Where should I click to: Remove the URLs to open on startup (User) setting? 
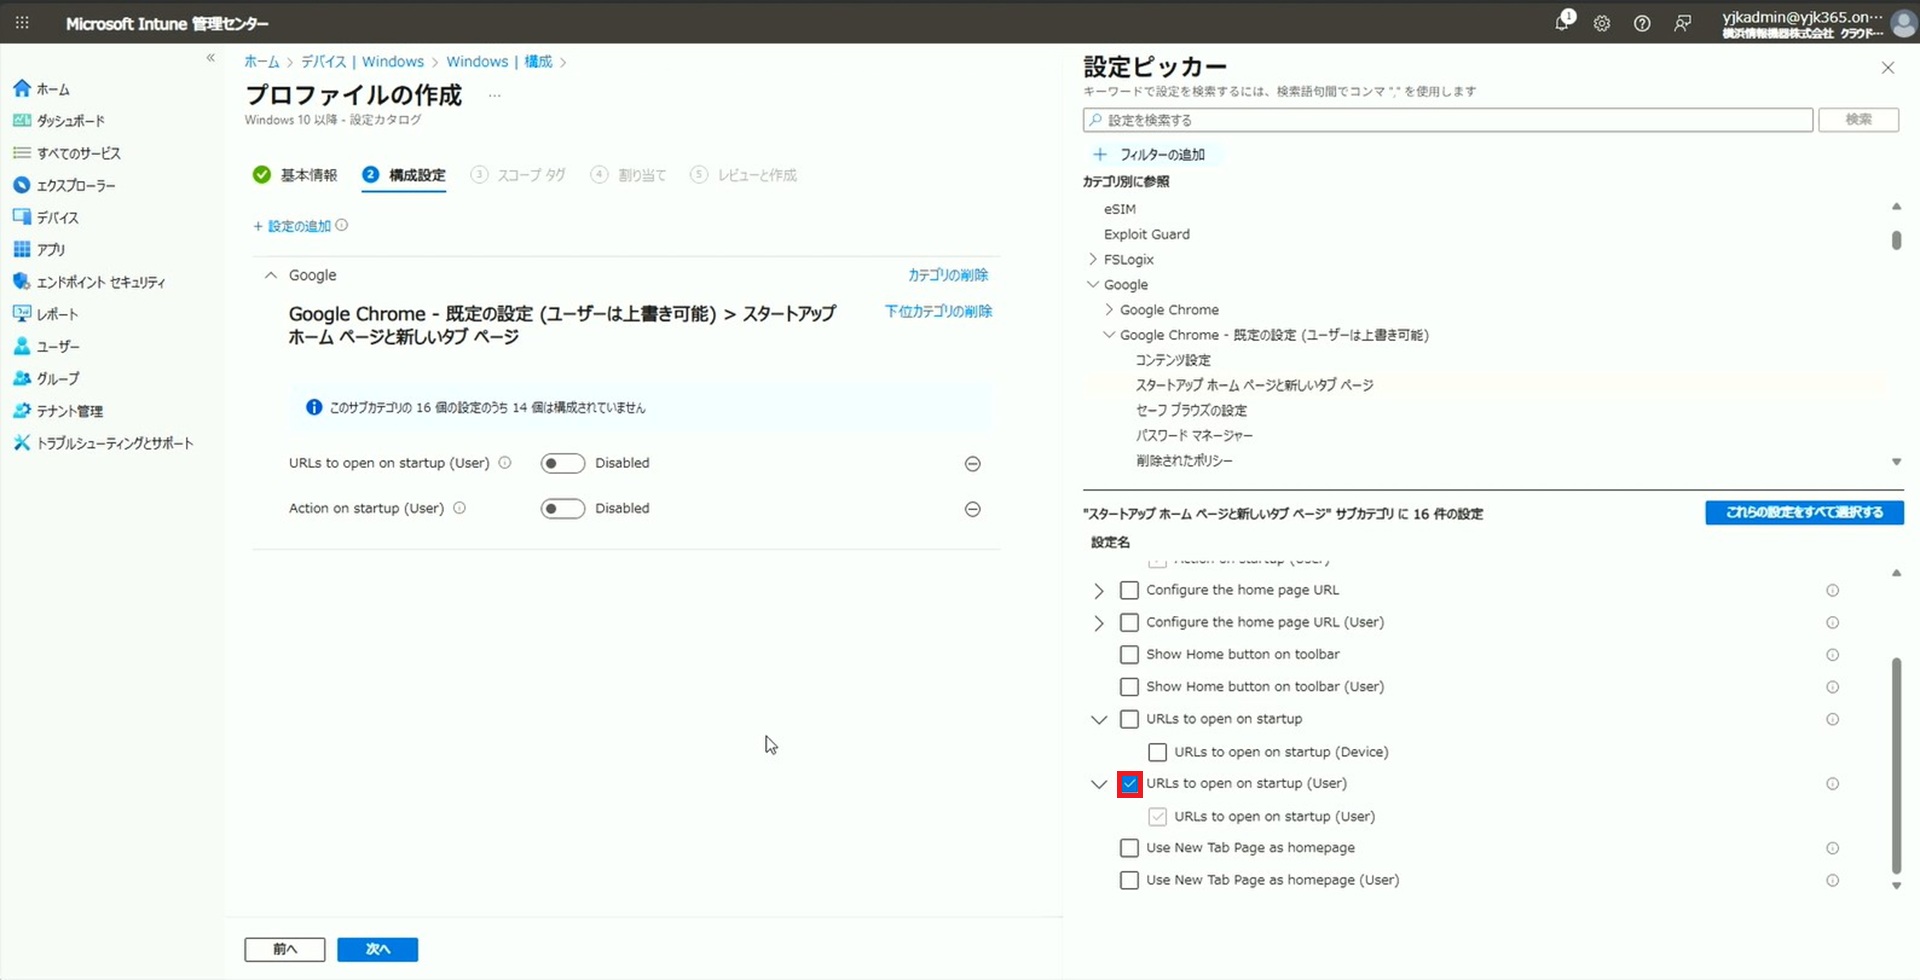tap(972, 464)
